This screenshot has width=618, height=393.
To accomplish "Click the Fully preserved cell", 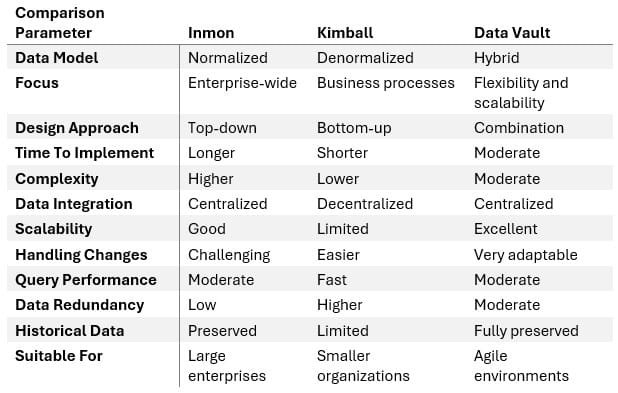I will point(526,331).
